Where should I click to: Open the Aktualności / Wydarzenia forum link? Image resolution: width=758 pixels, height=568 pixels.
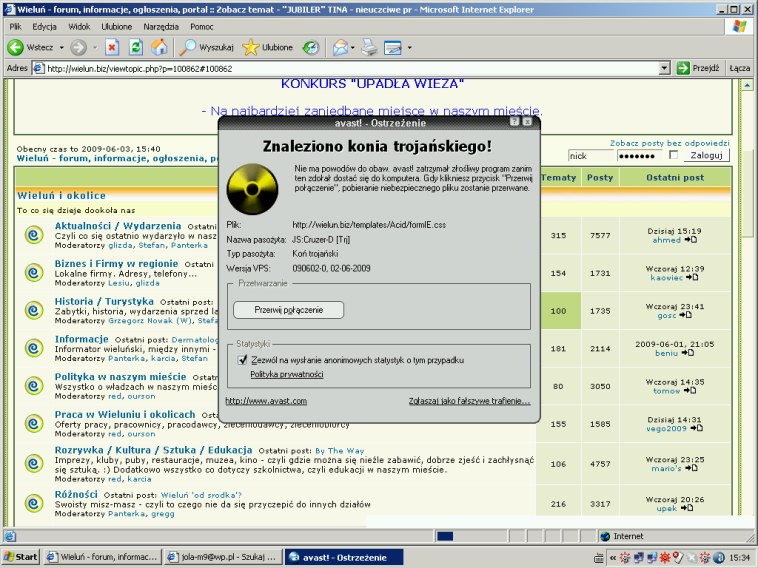[118, 226]
